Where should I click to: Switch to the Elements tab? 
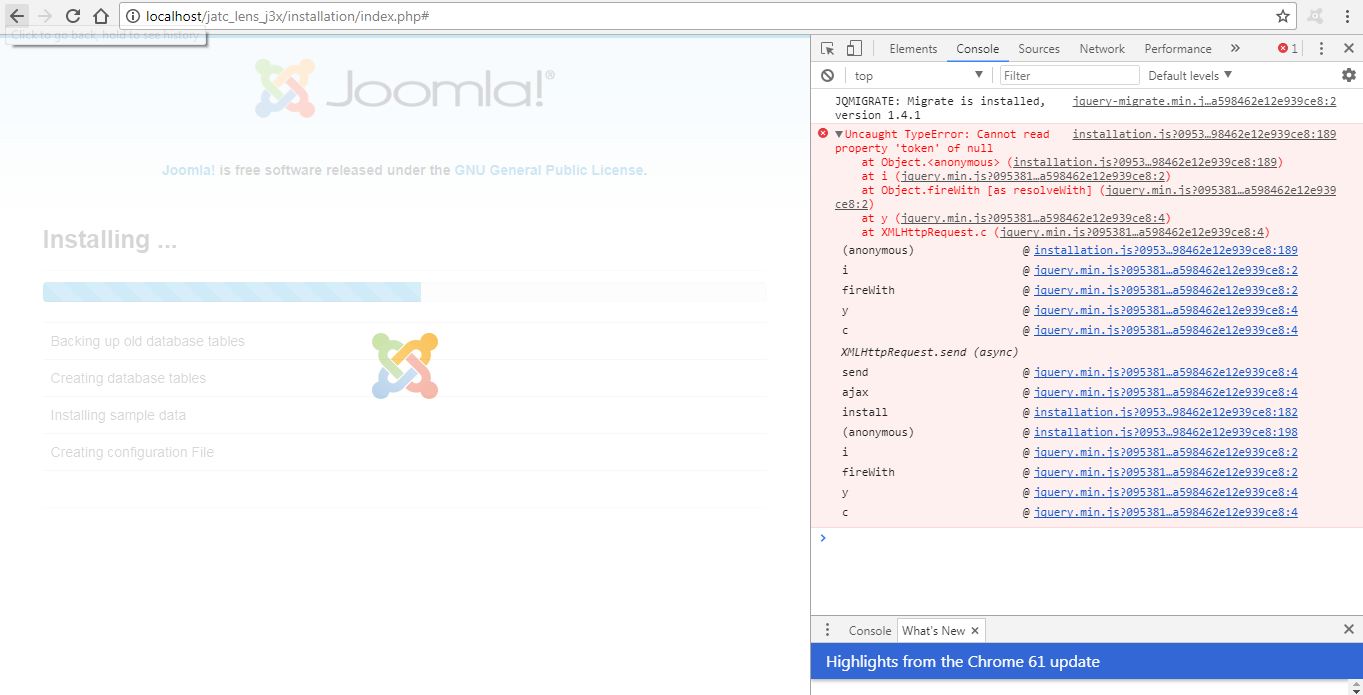913,48
